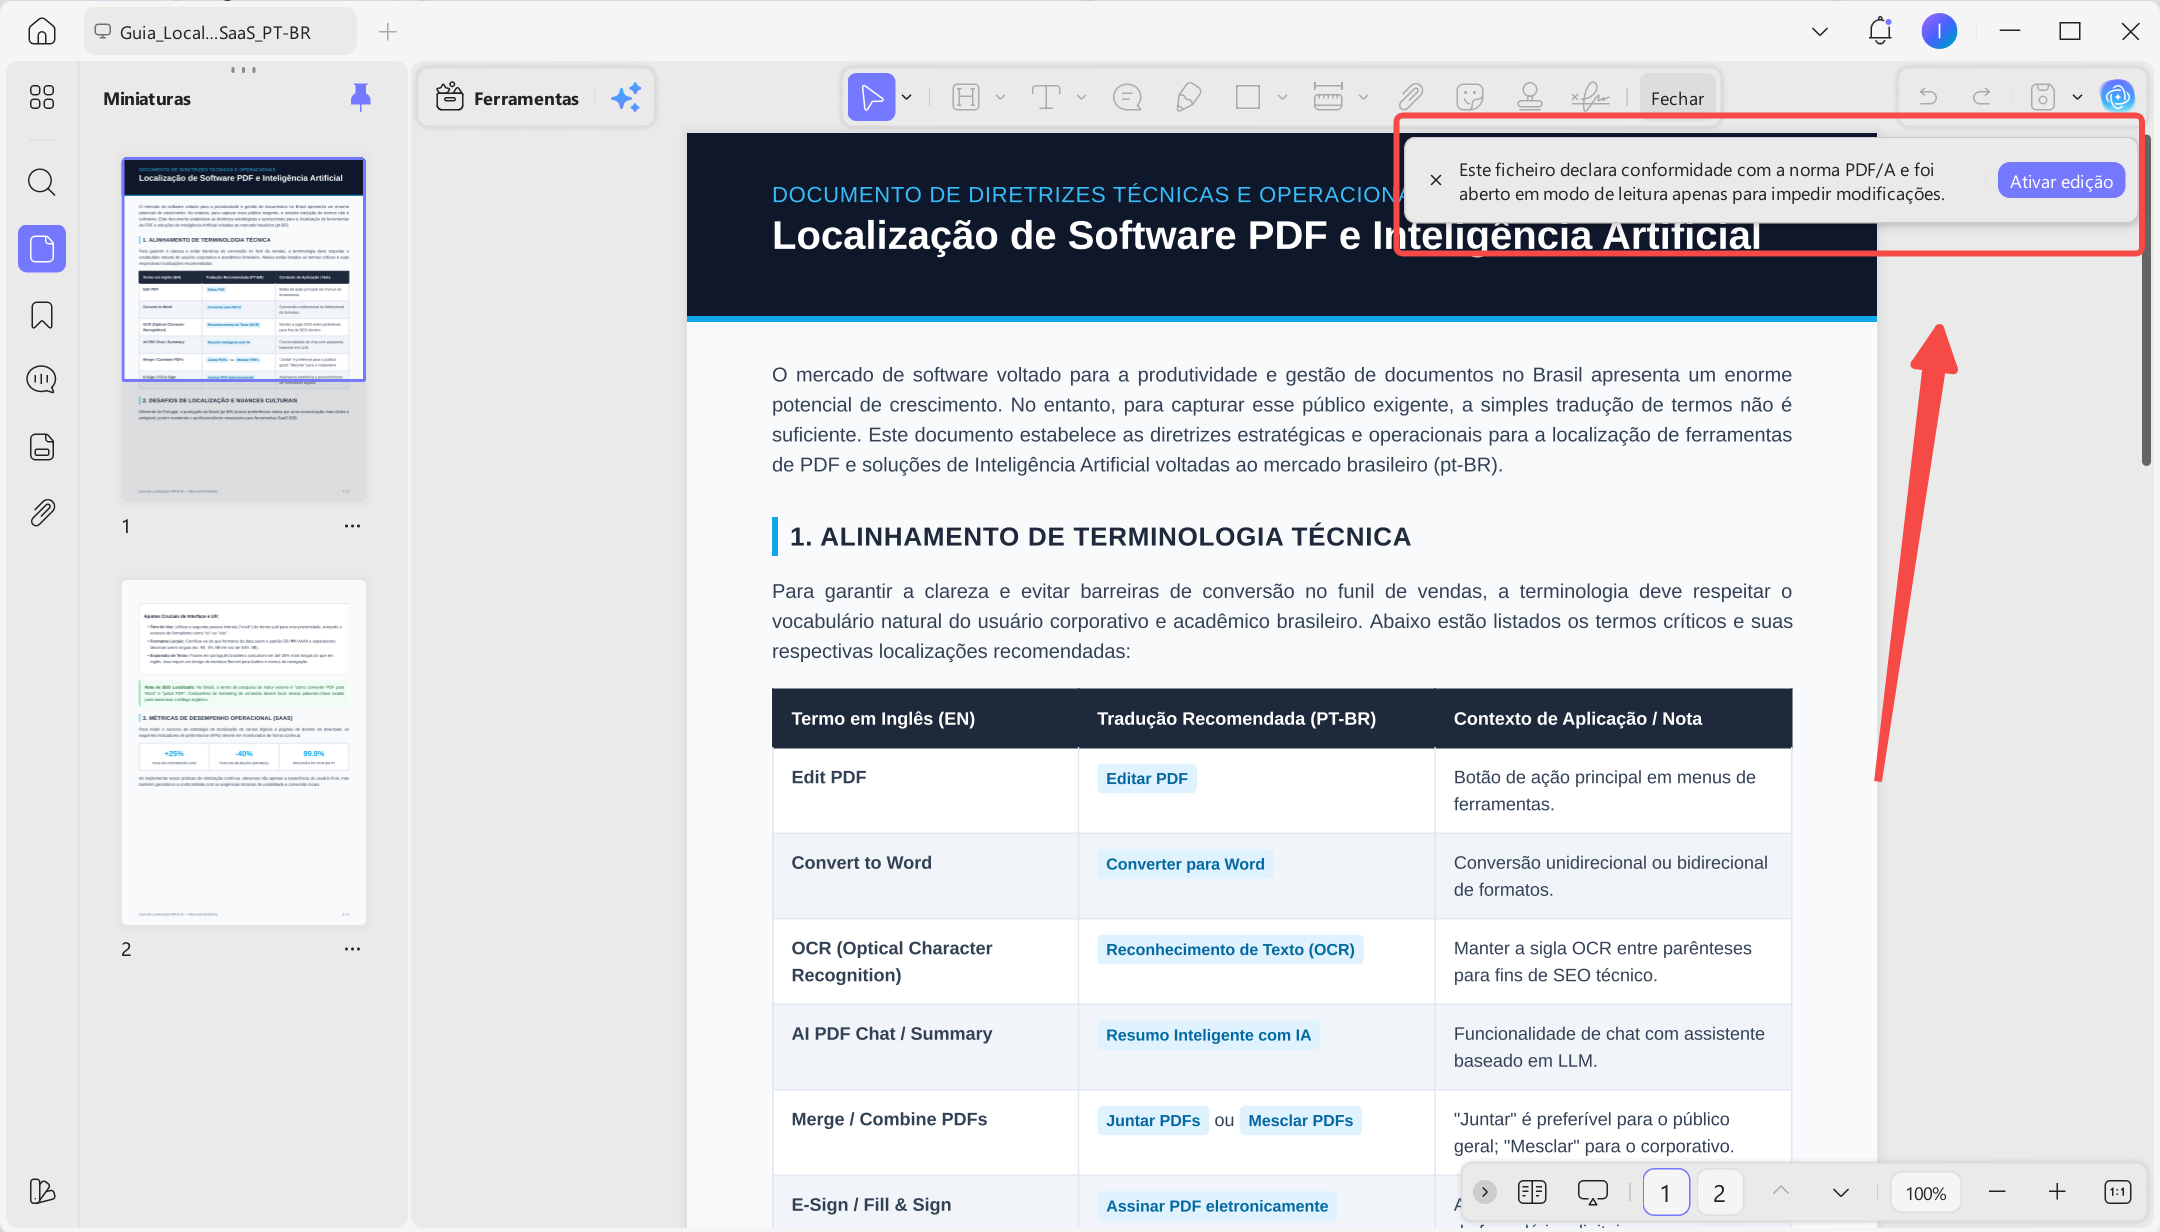Select the page thumbnails sidebar icon
Viewport: 2160px width, 1232px height.
tap(42, 248)
